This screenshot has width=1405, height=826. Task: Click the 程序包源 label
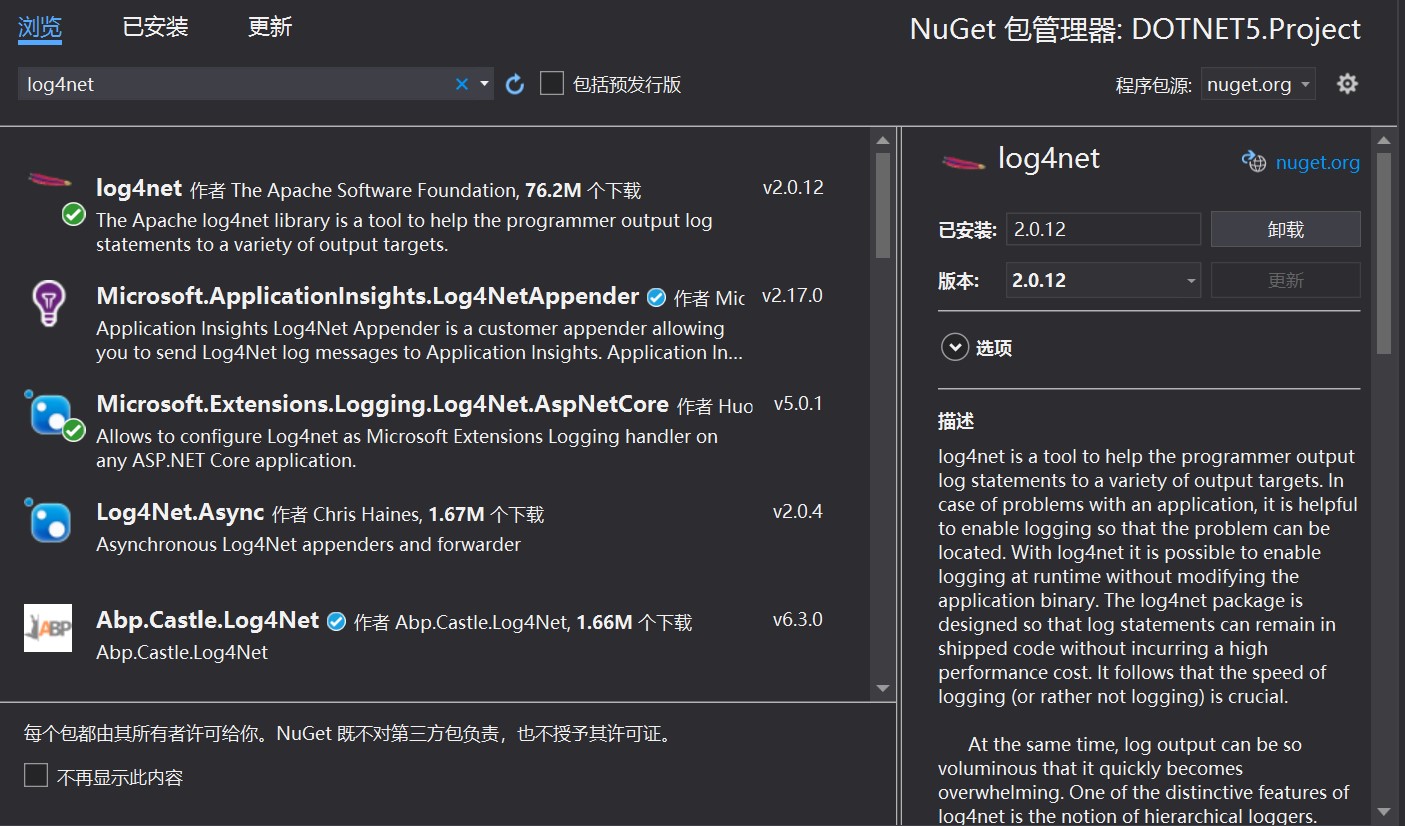[1154, 85]
